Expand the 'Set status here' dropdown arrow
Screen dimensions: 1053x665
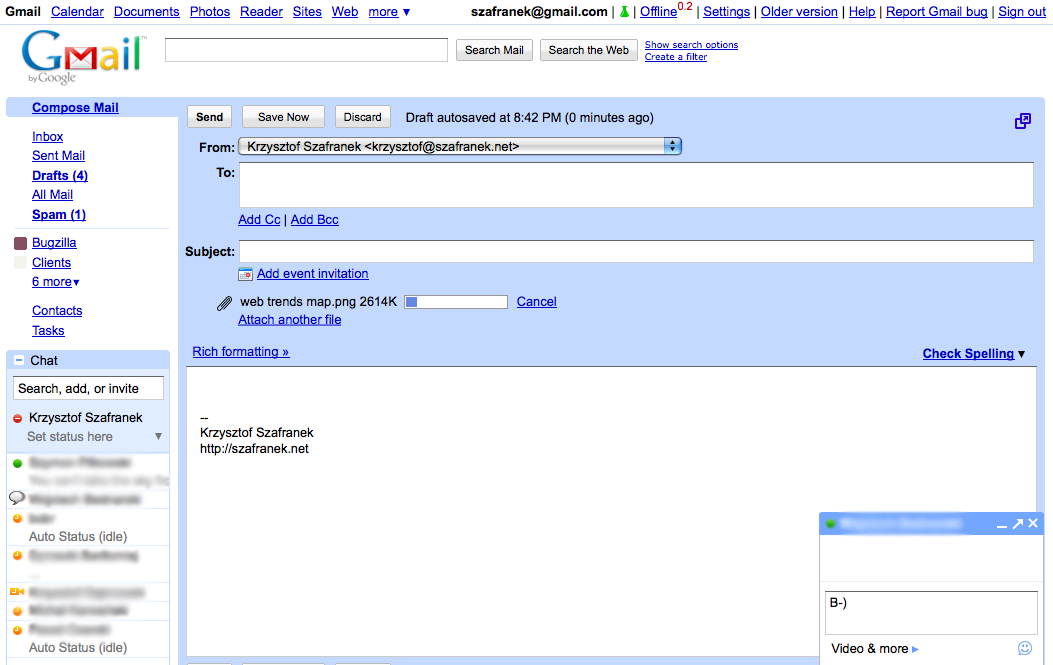tap(158, 437)
